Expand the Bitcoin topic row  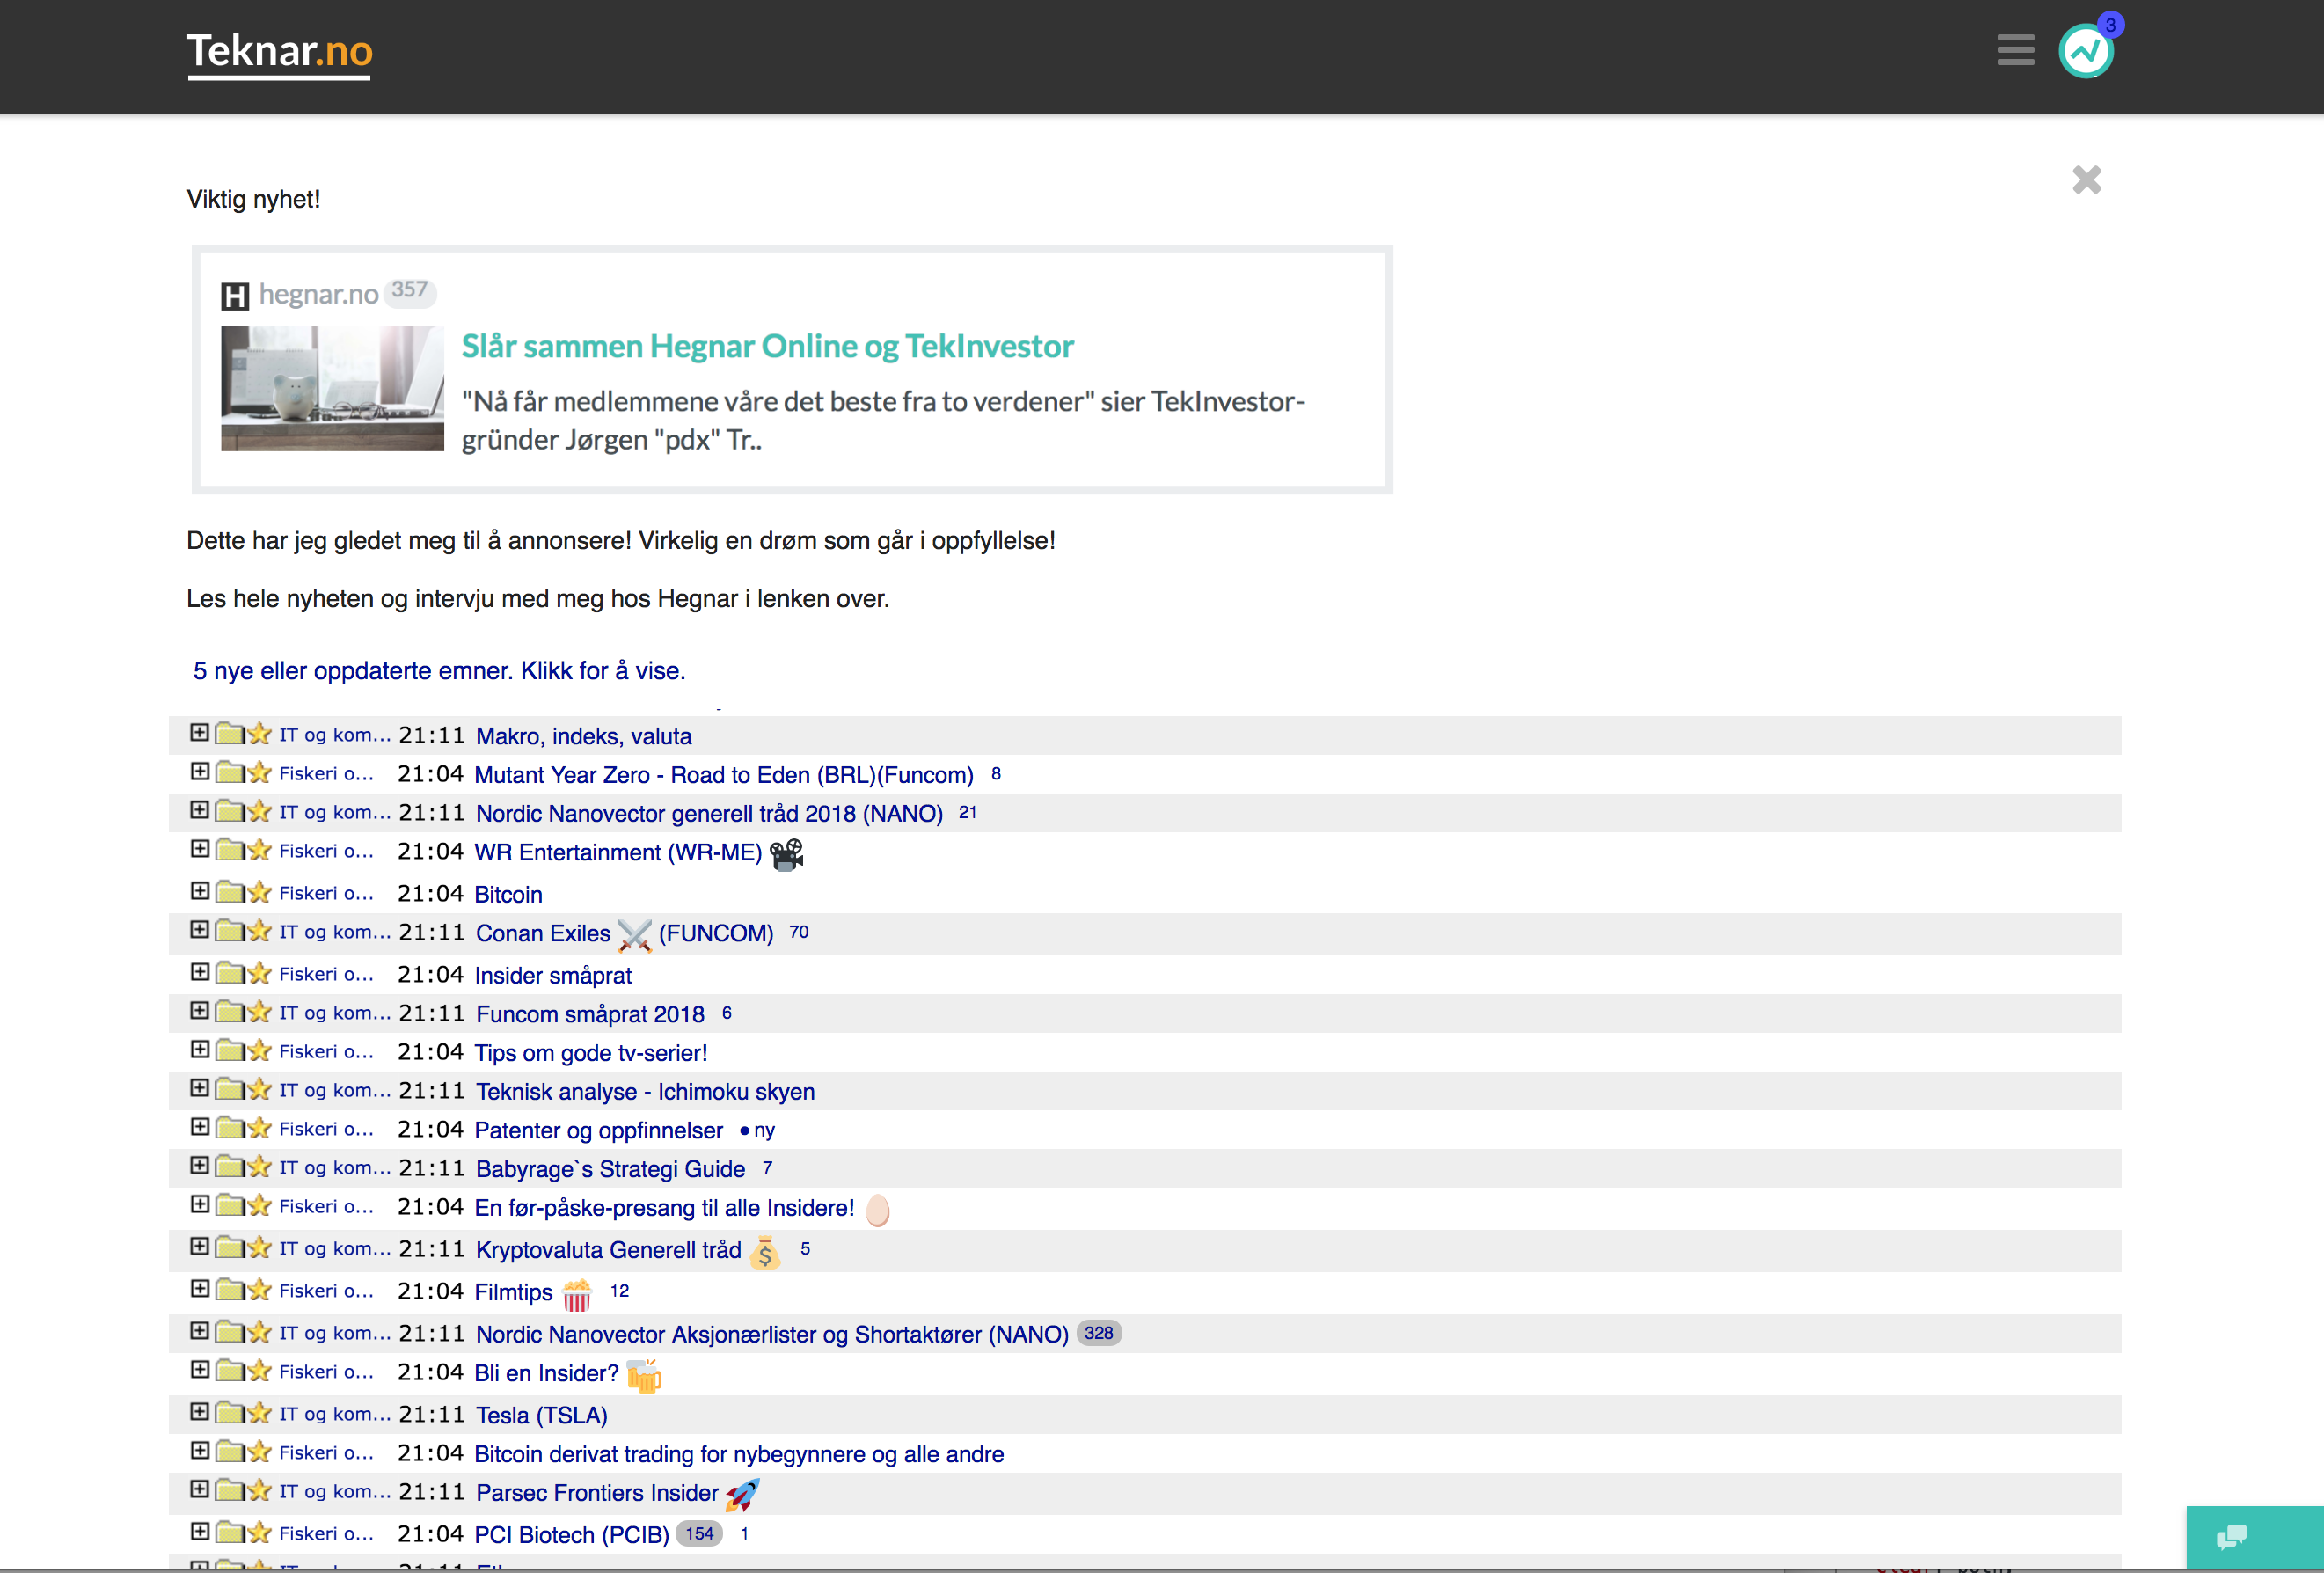200,891
